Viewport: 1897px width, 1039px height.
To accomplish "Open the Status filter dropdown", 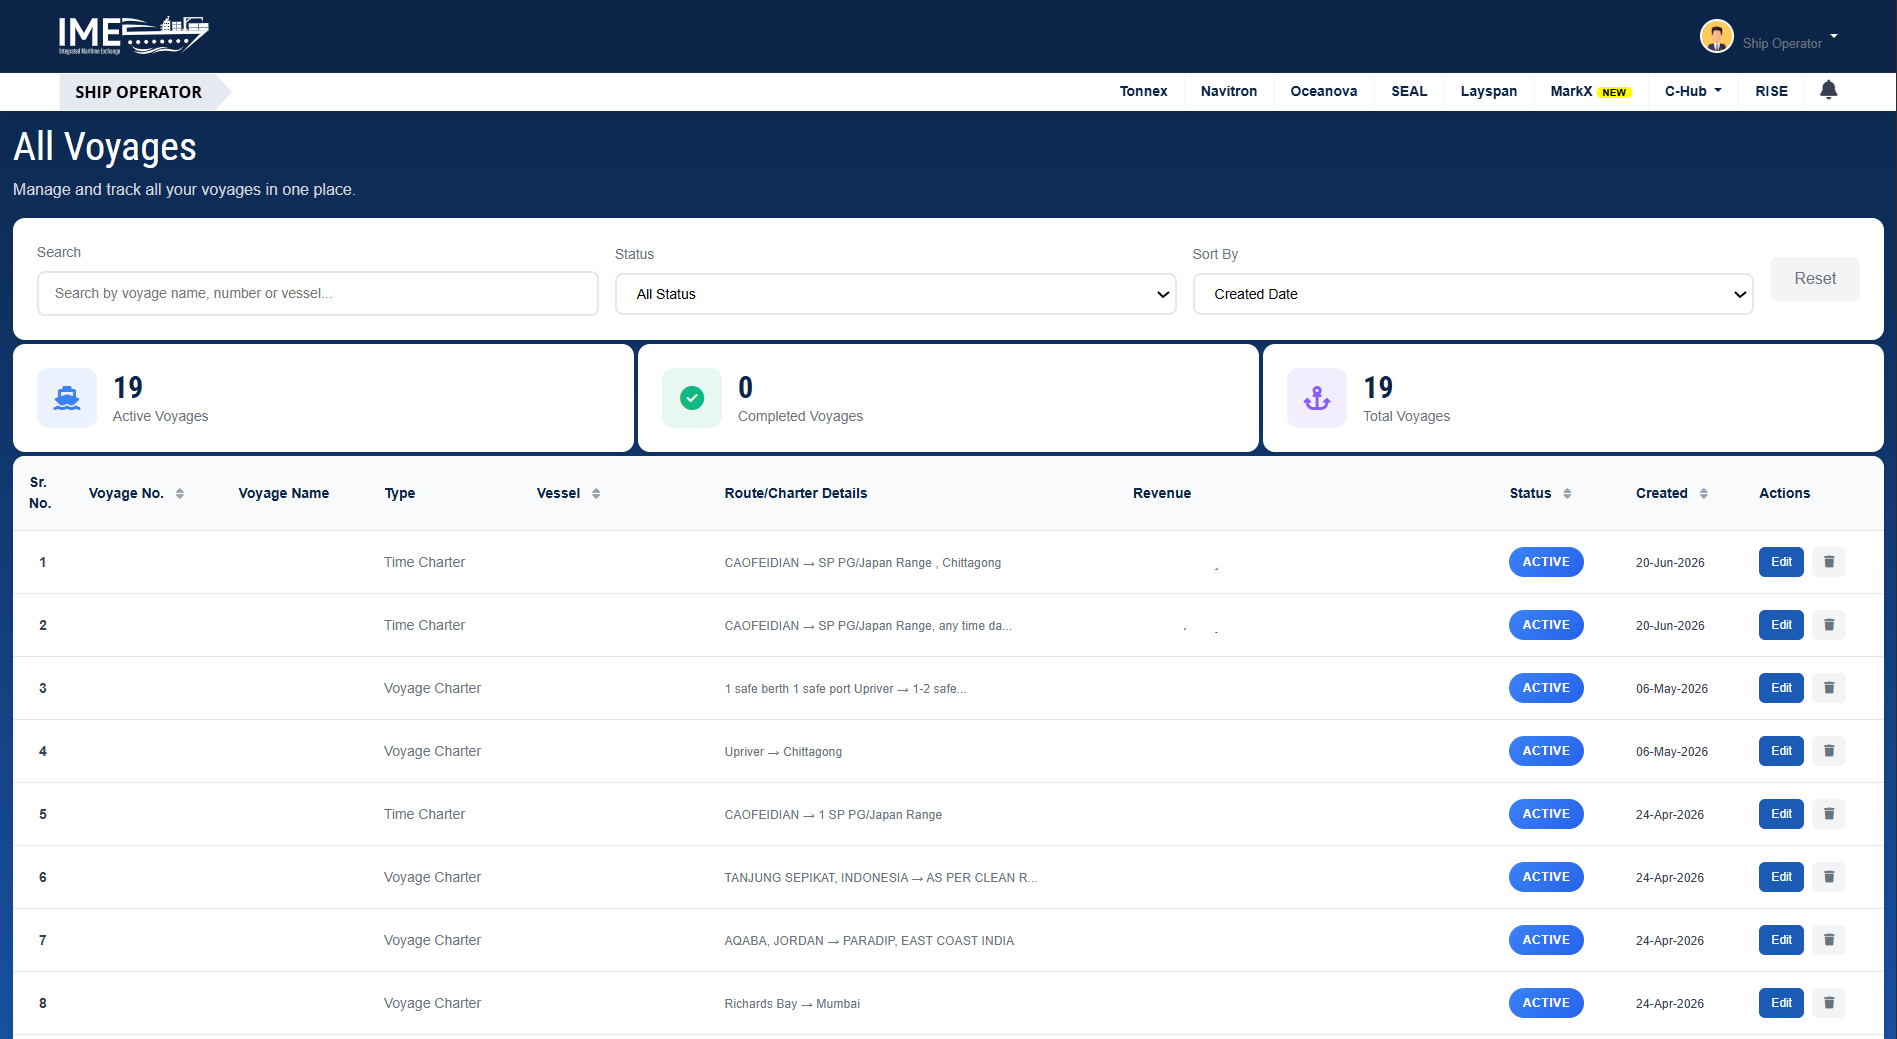I will point(896,294).
